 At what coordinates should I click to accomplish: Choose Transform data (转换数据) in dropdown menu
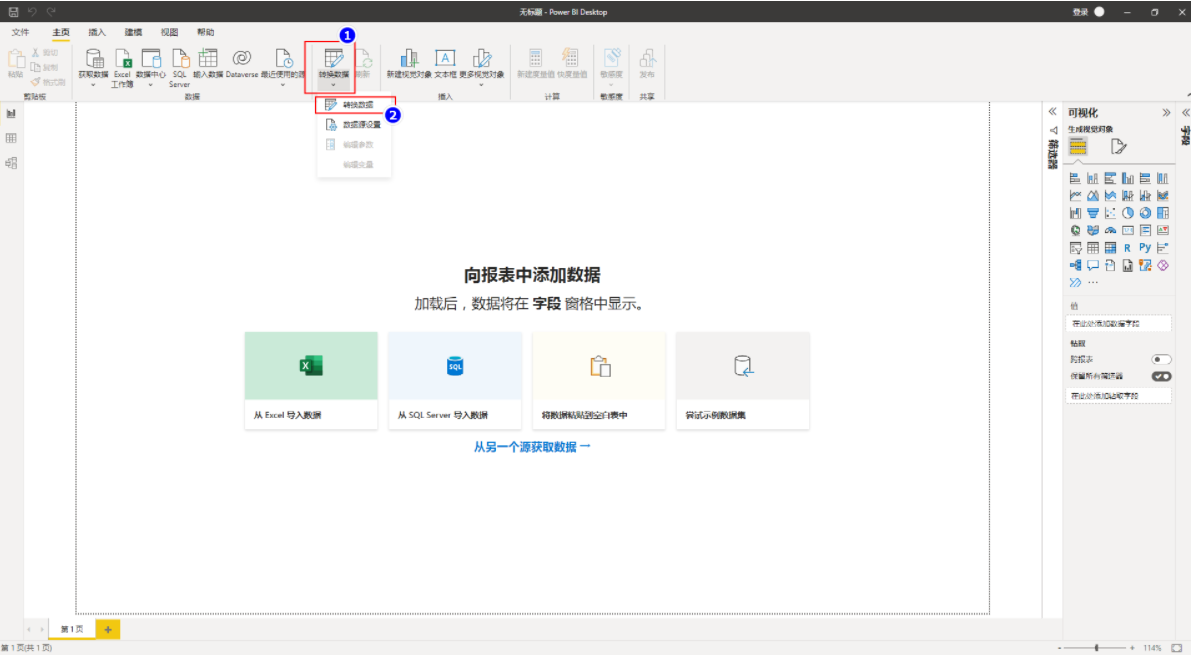(355, 105)
